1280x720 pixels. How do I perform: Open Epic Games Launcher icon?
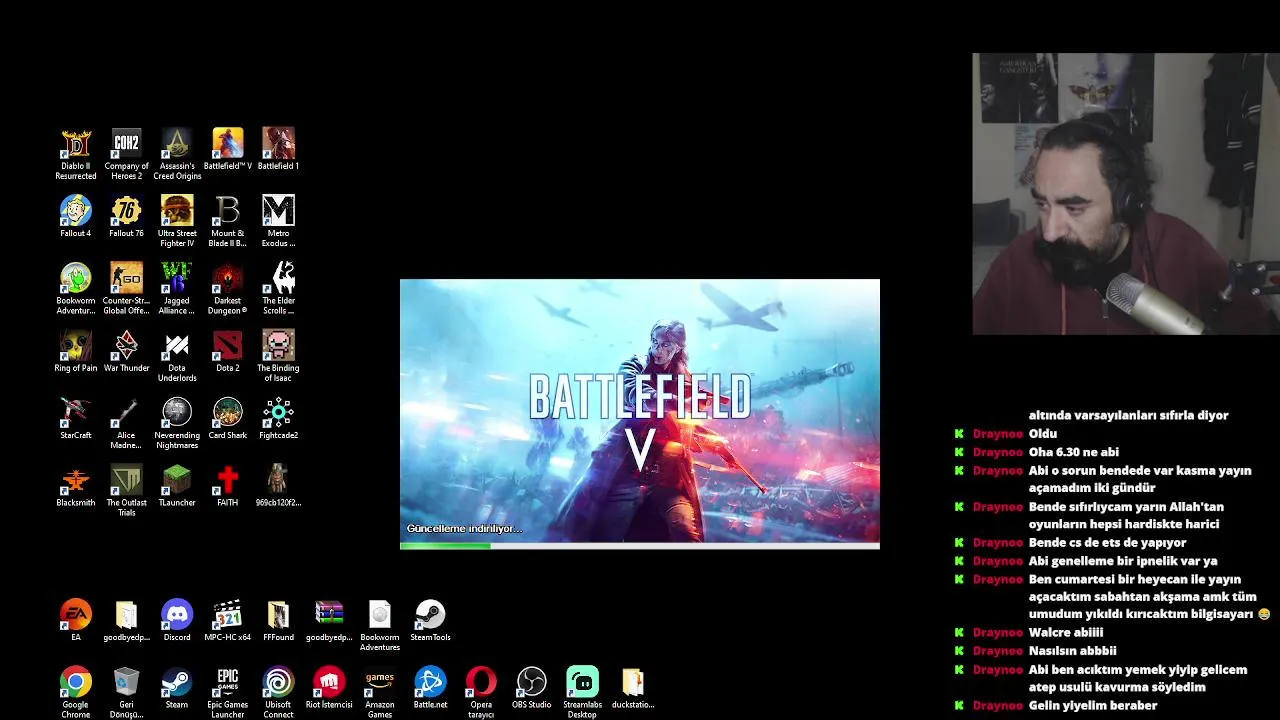(227, 692)
